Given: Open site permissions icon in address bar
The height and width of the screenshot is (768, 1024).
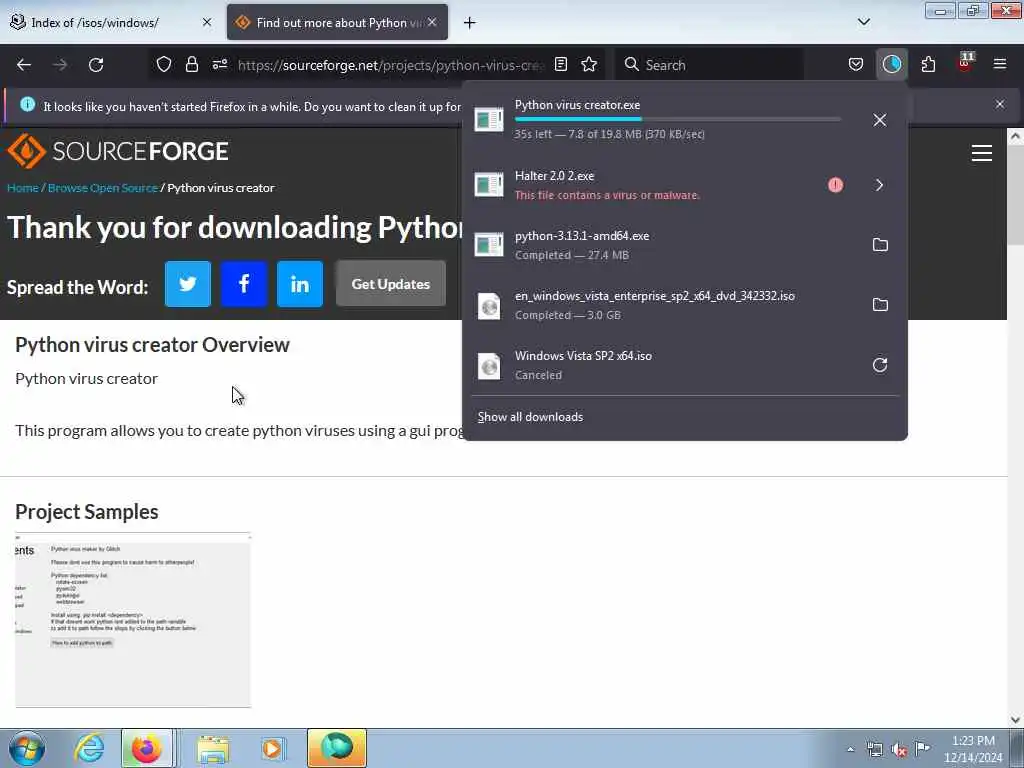Looking at the screenshot, I should coord(220,65).
